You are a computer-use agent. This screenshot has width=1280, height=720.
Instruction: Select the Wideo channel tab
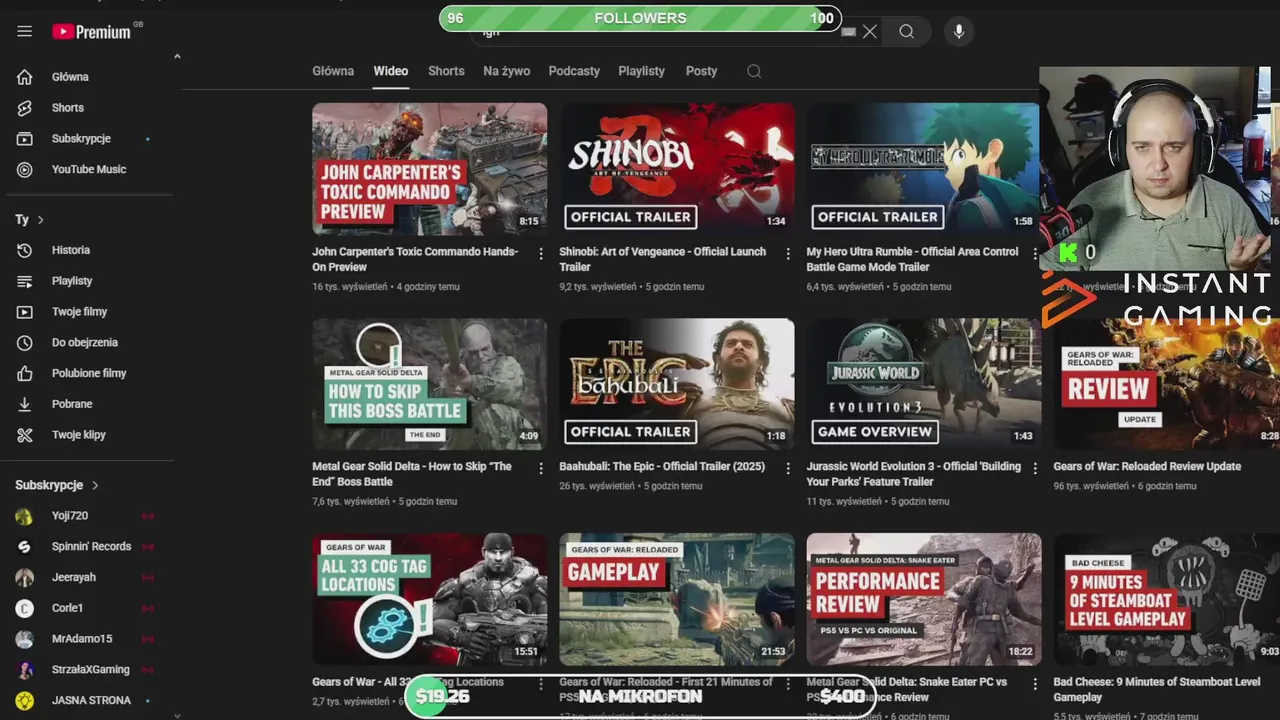[391, 71]
